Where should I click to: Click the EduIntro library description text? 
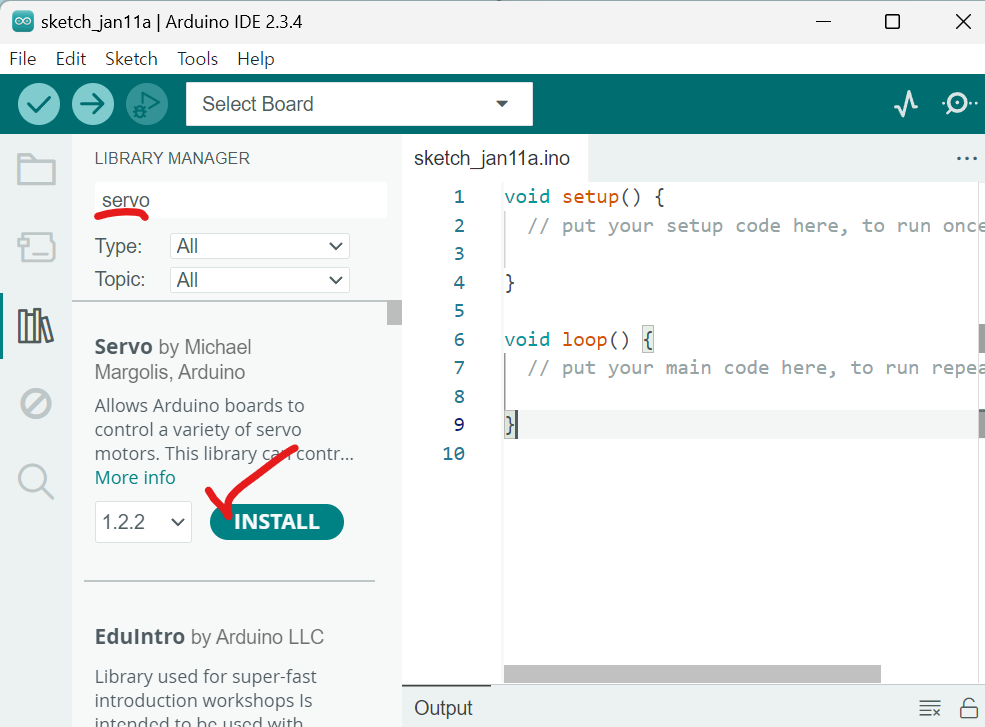point(205,700)
